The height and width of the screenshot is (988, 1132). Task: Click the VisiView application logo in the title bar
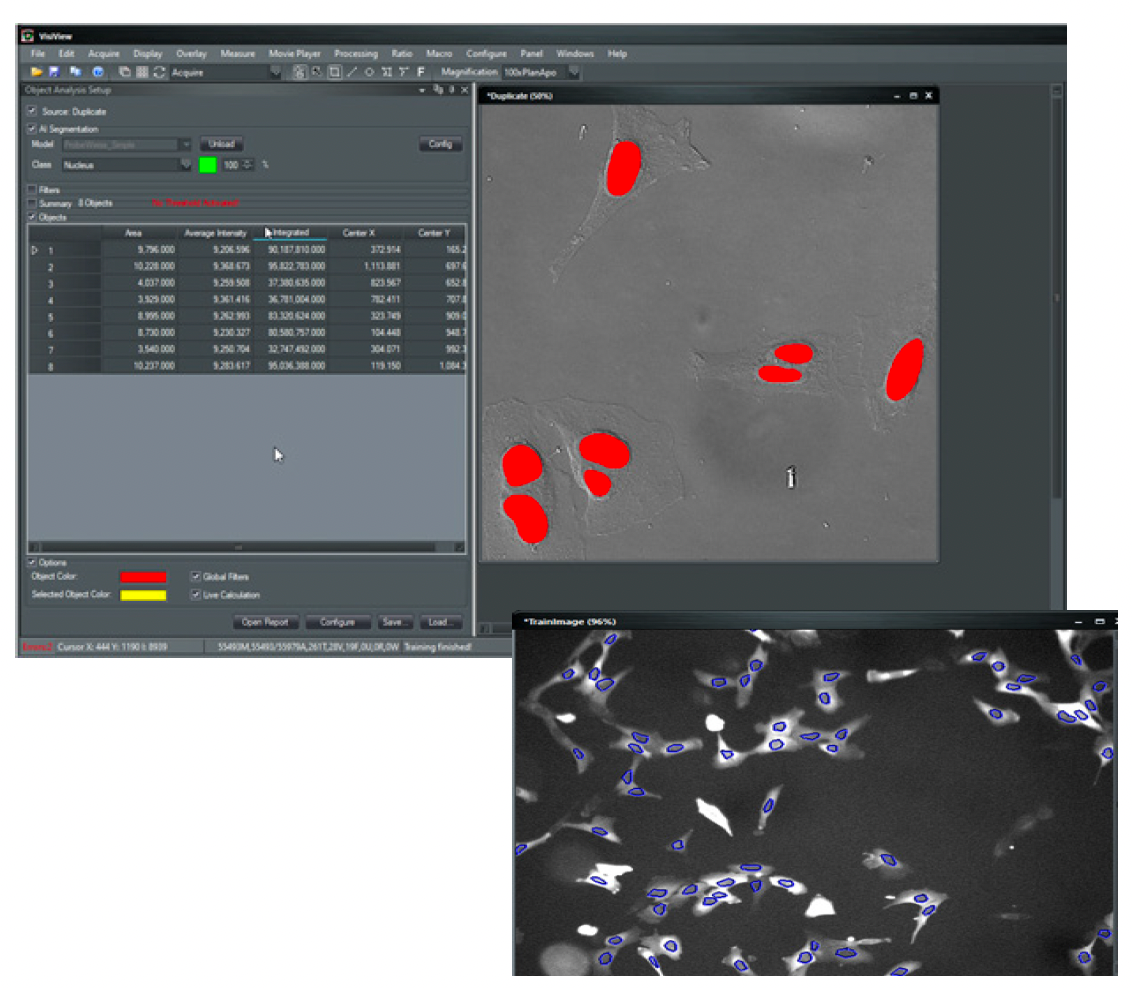(27, 35)
